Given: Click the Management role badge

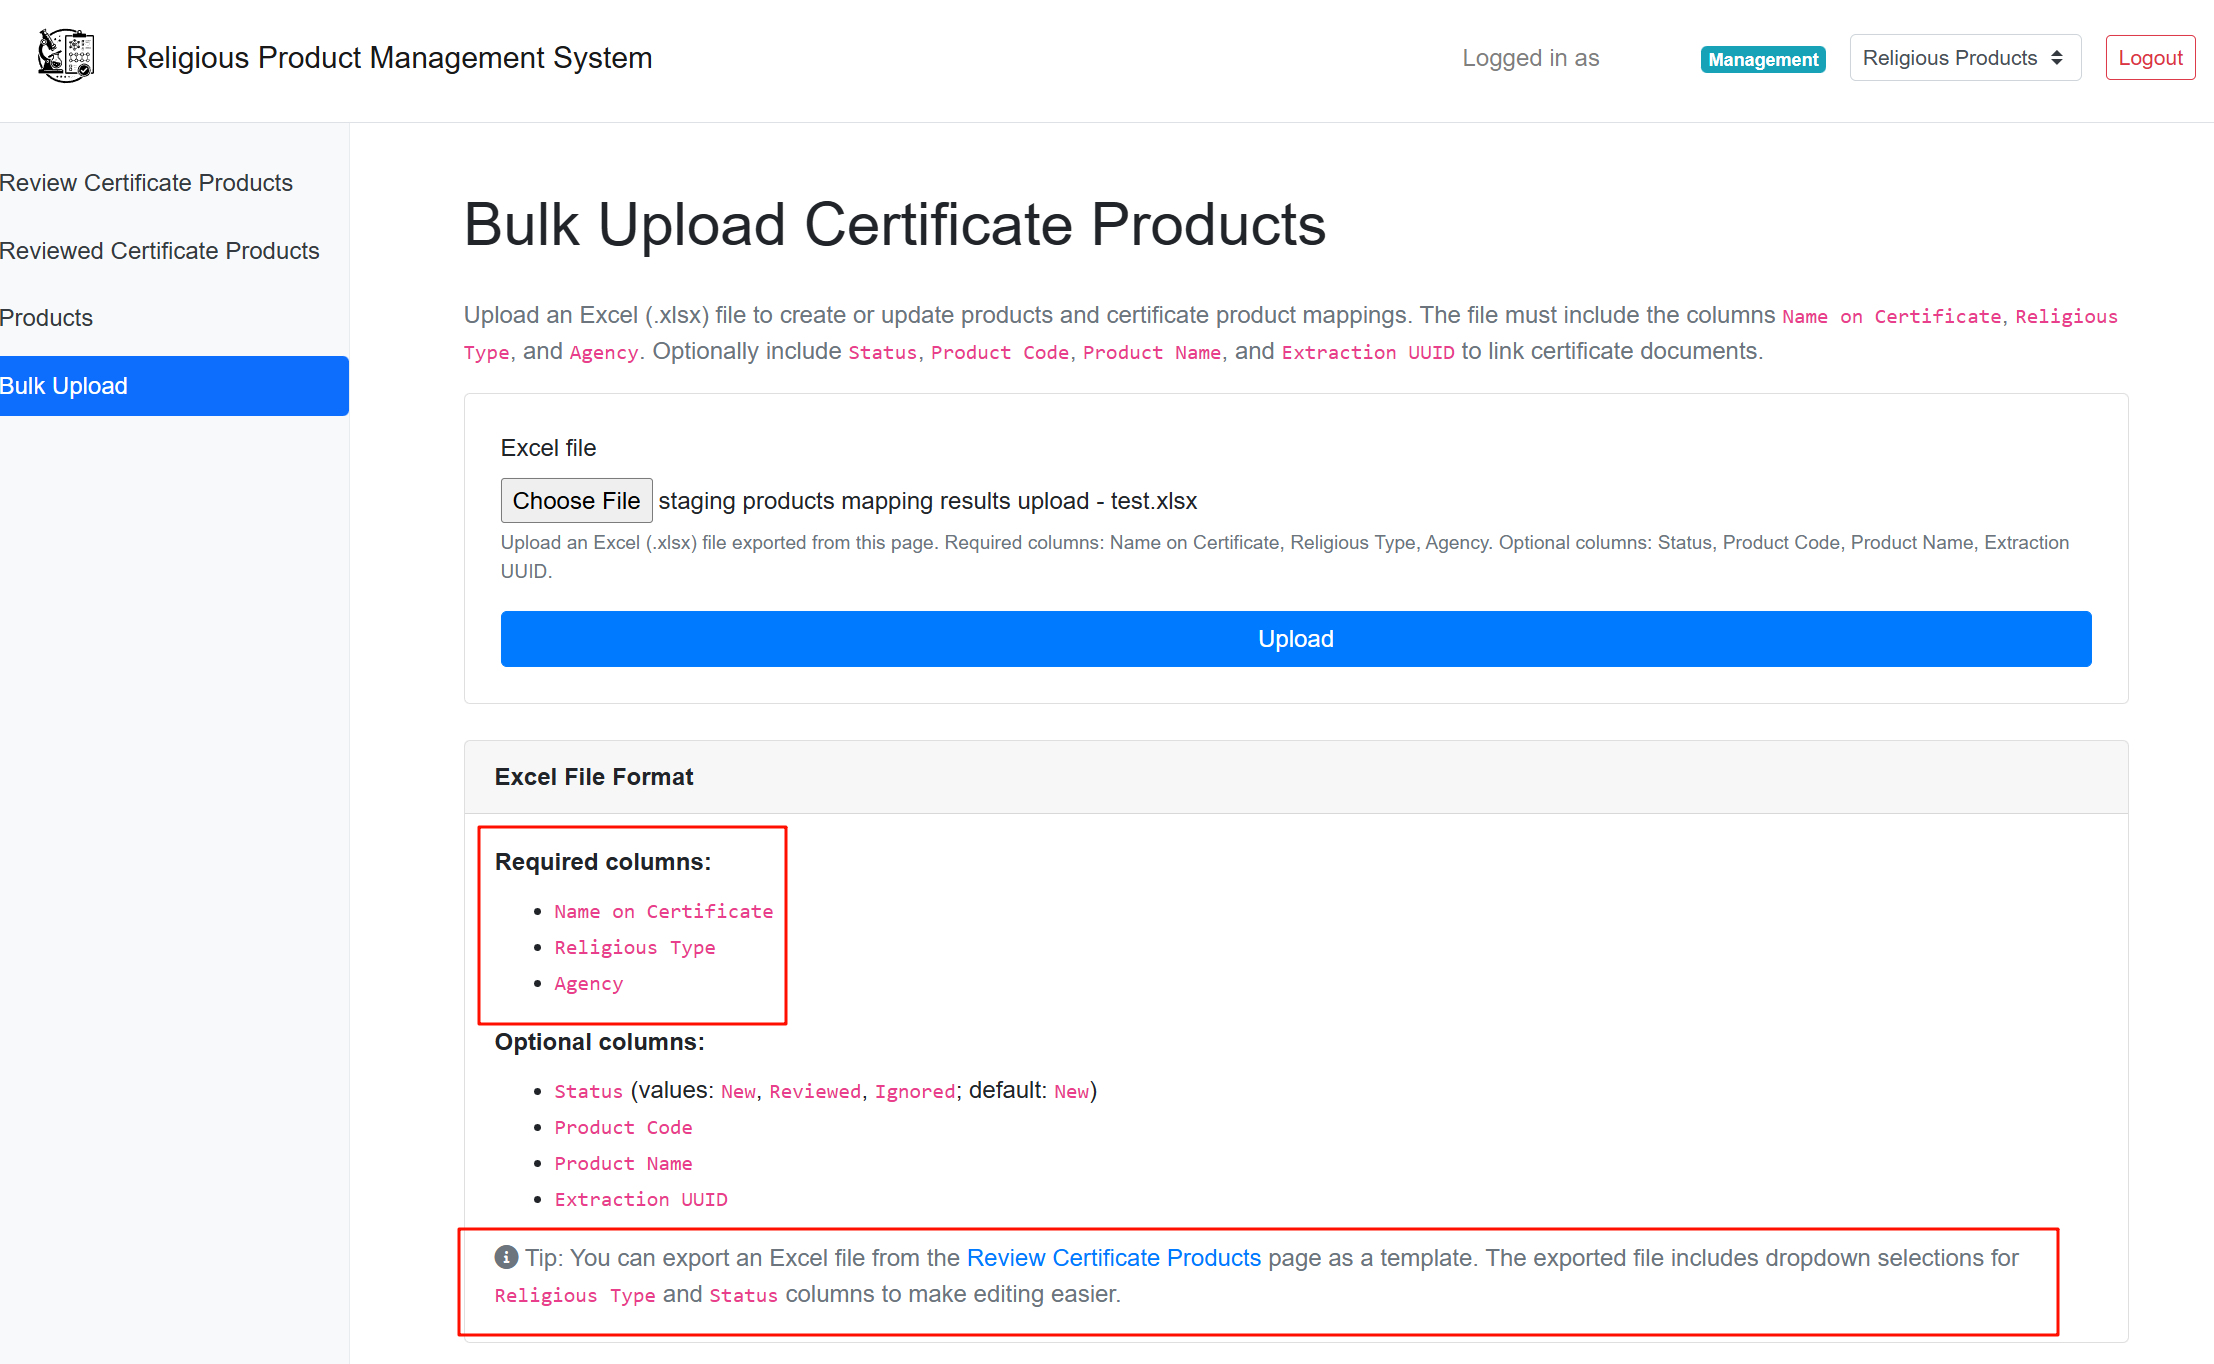Looking at the screenshot, I should click(1762, 59).
